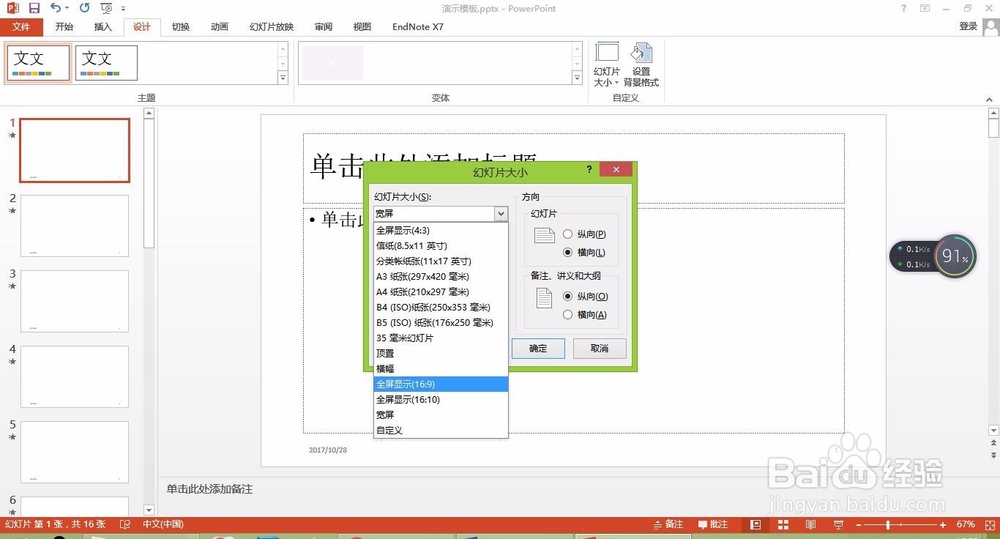
Task: Collapse the ribbon with the caret icon
Action: click(x=989, y=100)
